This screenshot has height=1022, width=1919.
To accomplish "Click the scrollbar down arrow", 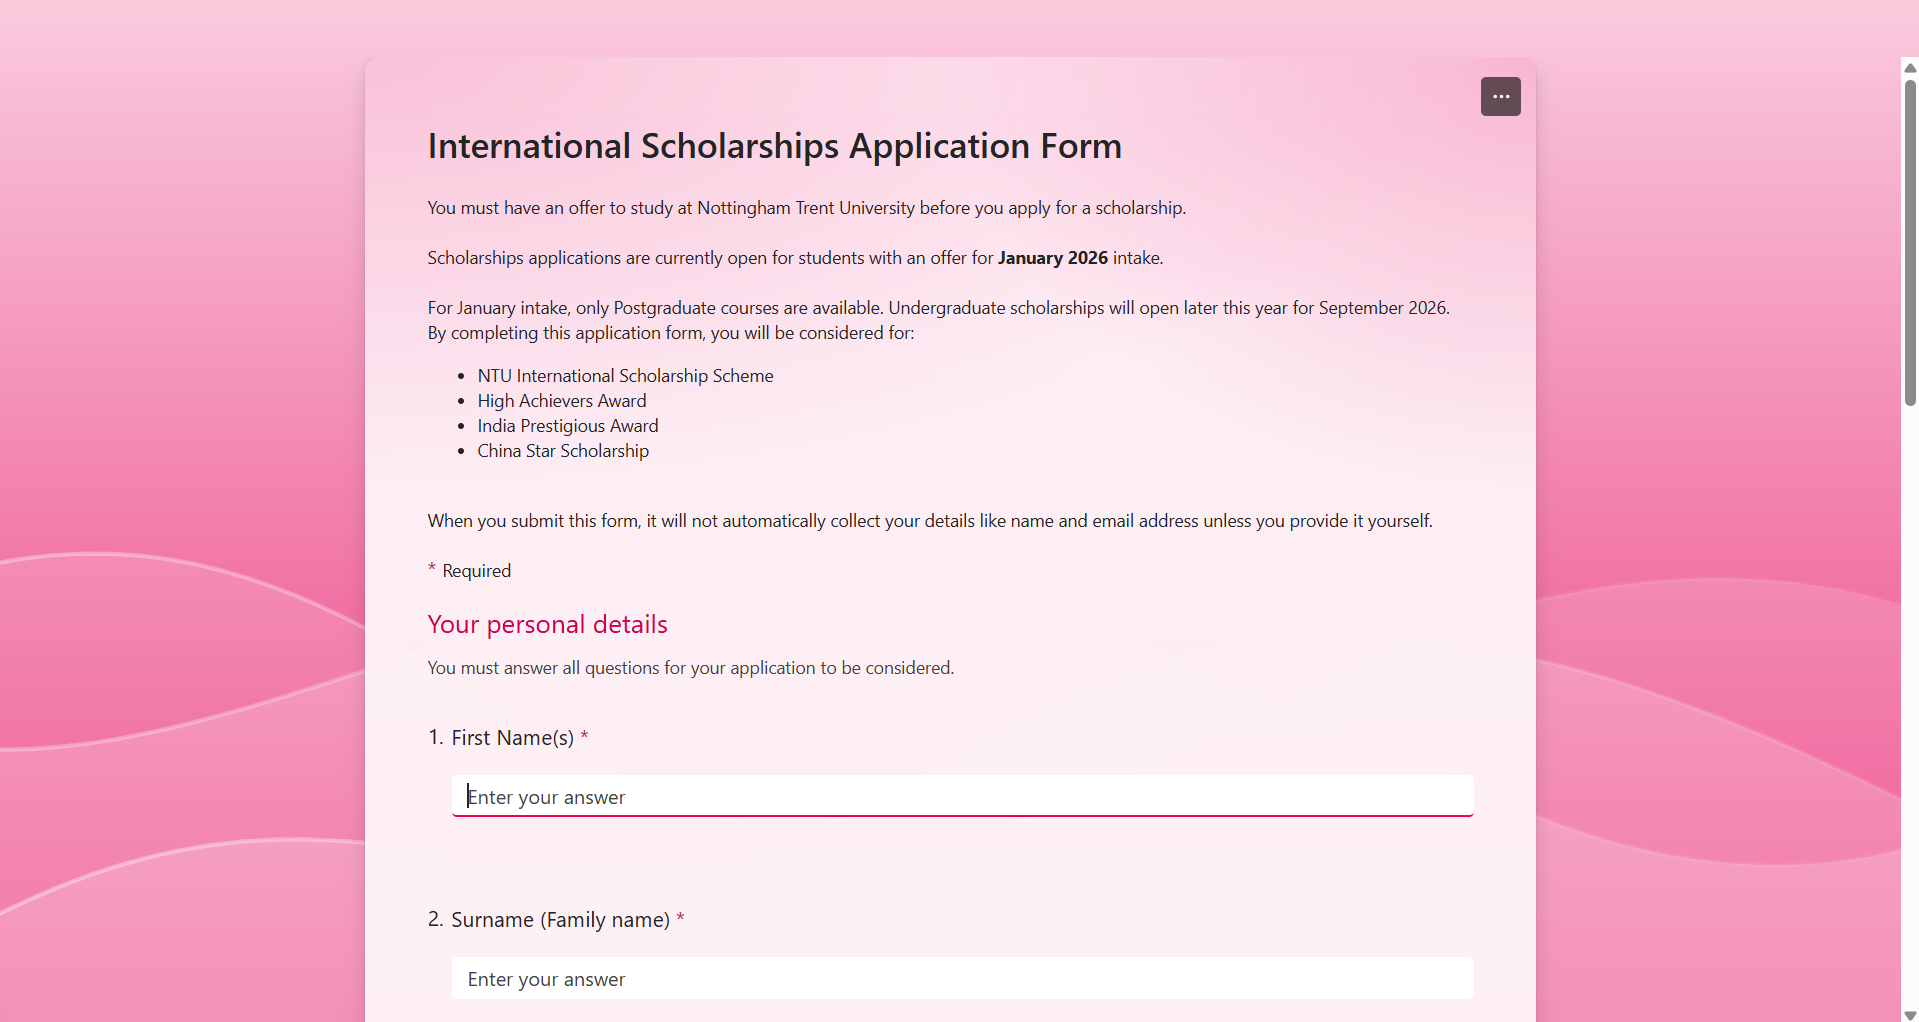I will coord(1910,1015).
